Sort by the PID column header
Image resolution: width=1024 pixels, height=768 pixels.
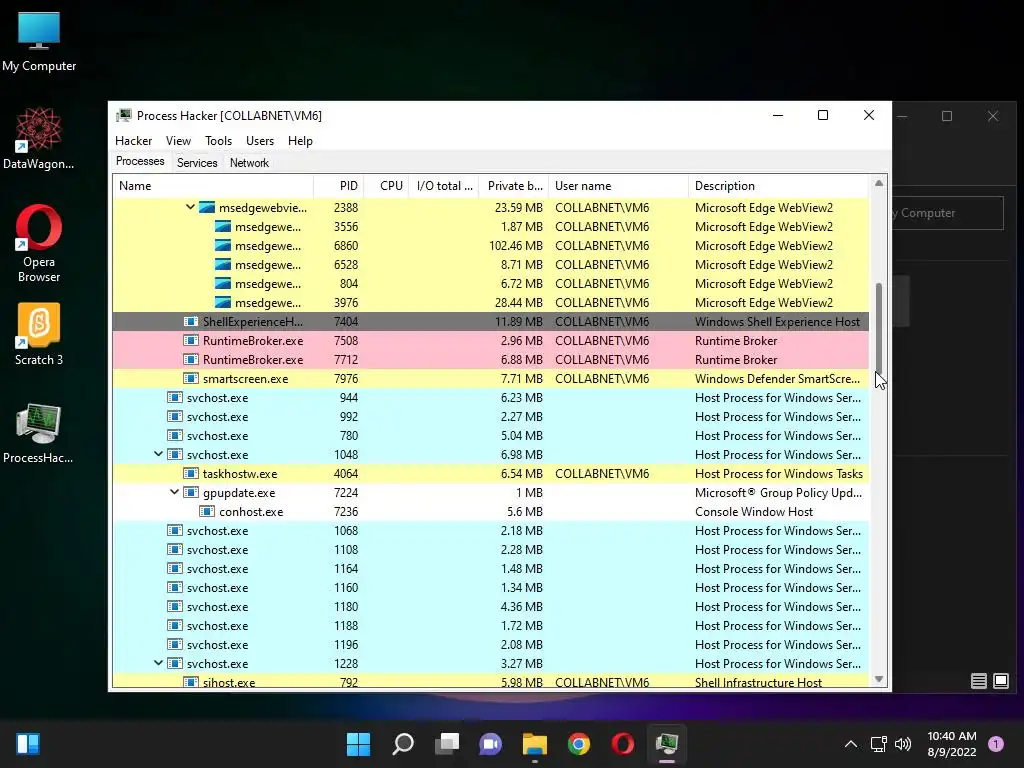(339, 185)
